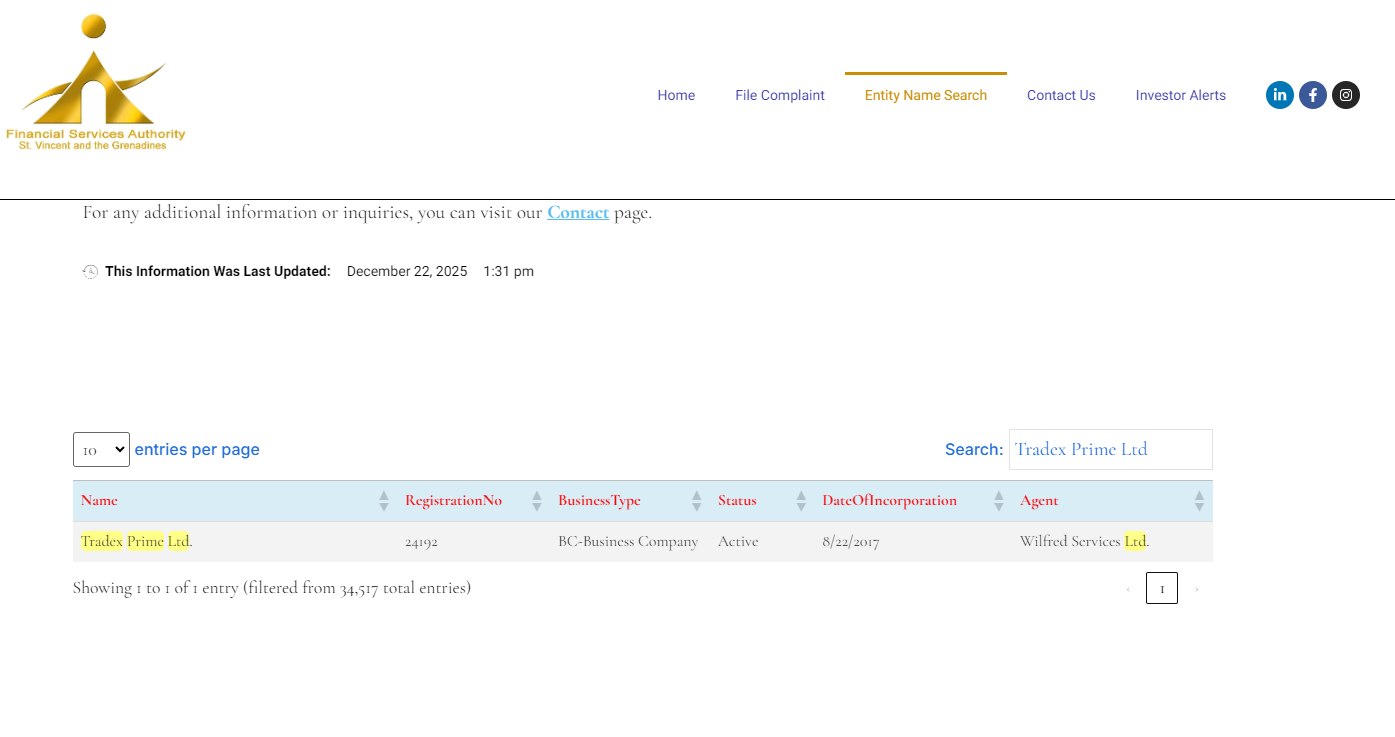Click the Agent column header label
Image resolution: width=1395 pixels, height=737 pixels.
(x=1039, y=501)
